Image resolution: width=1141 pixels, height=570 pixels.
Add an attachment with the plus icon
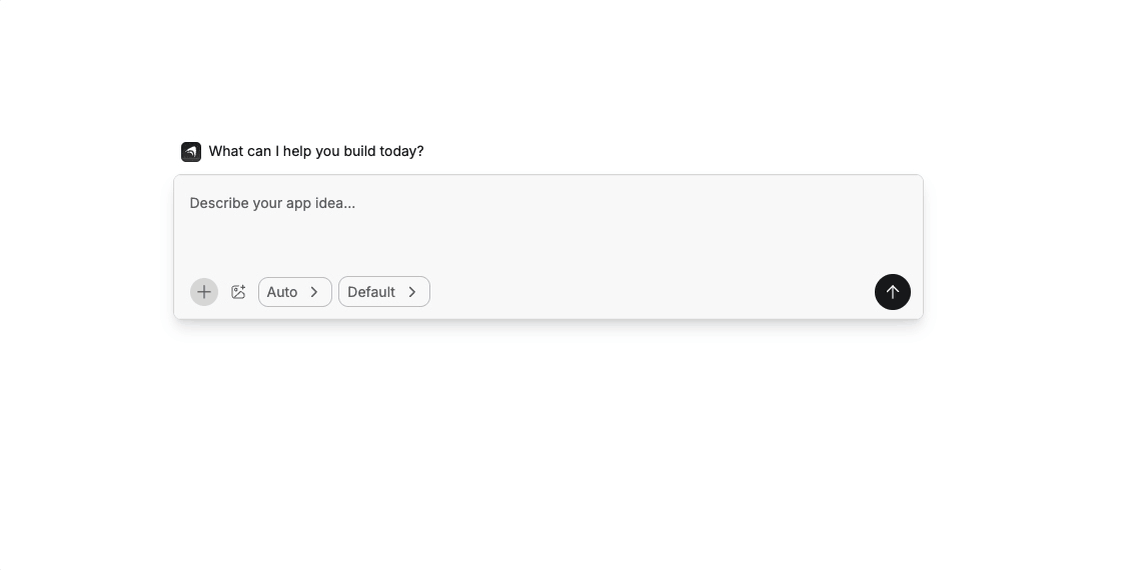click(x=204, y=292)
